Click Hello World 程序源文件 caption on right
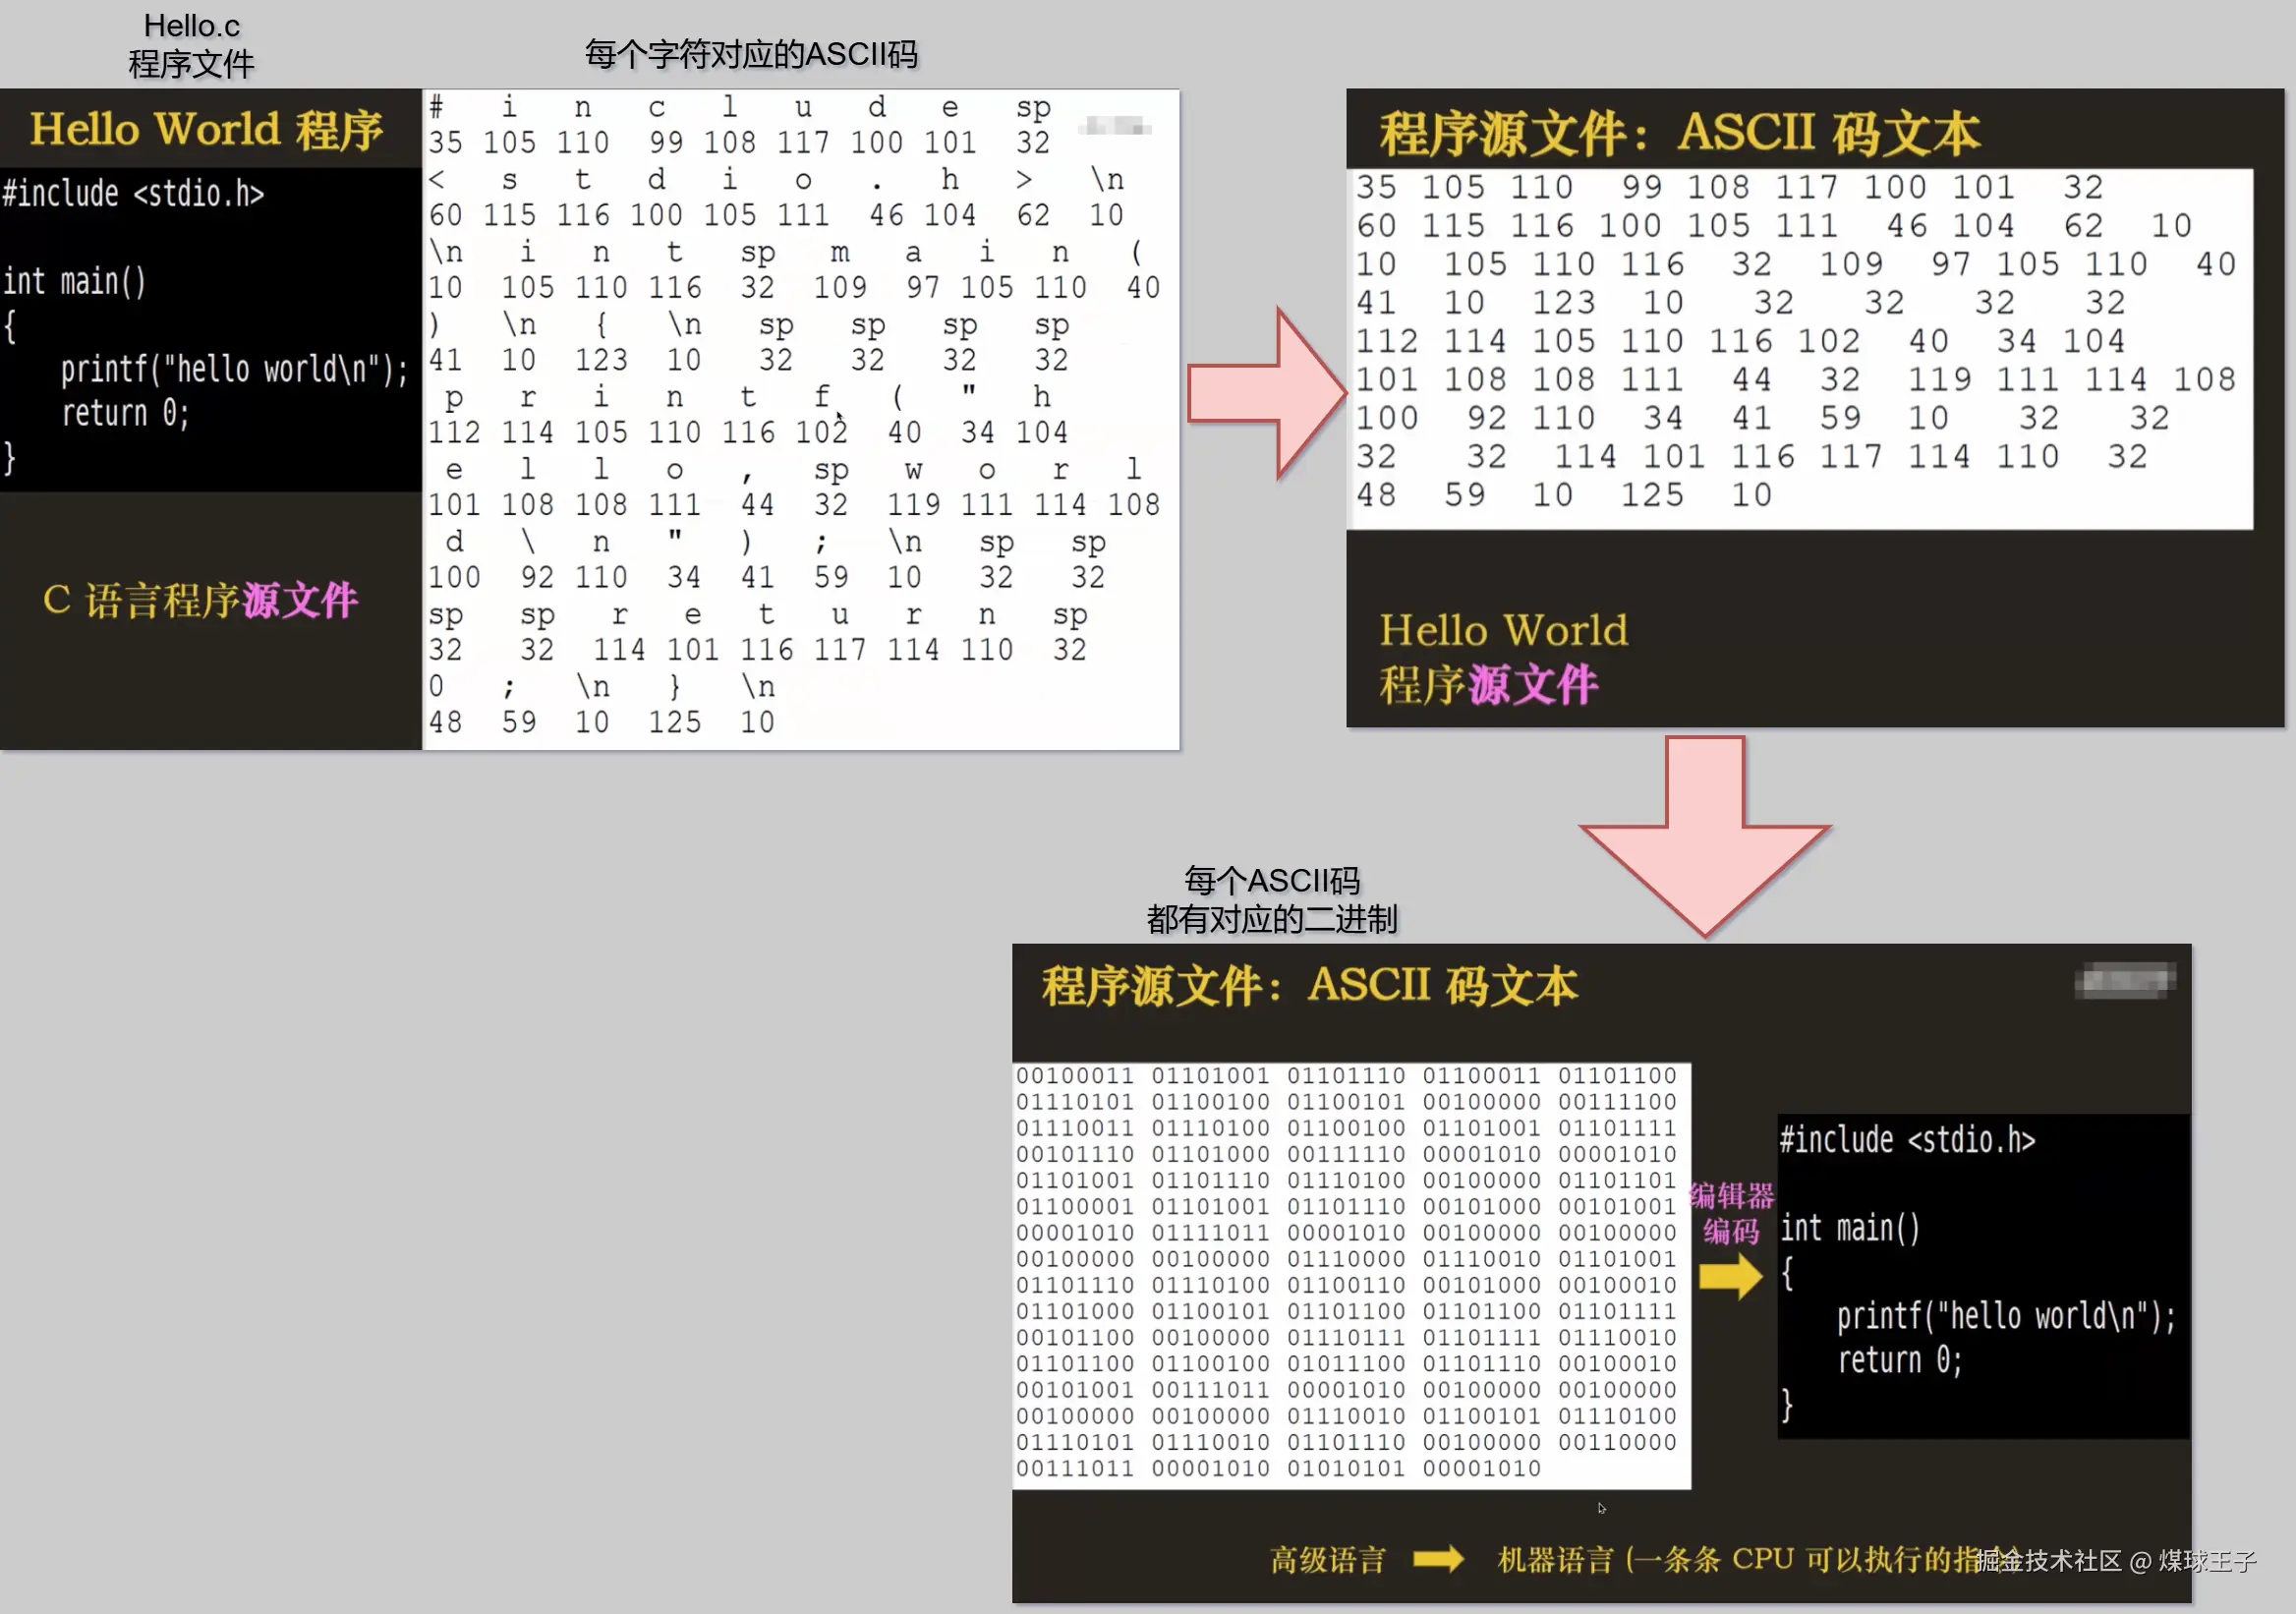 coord(1503,657)
